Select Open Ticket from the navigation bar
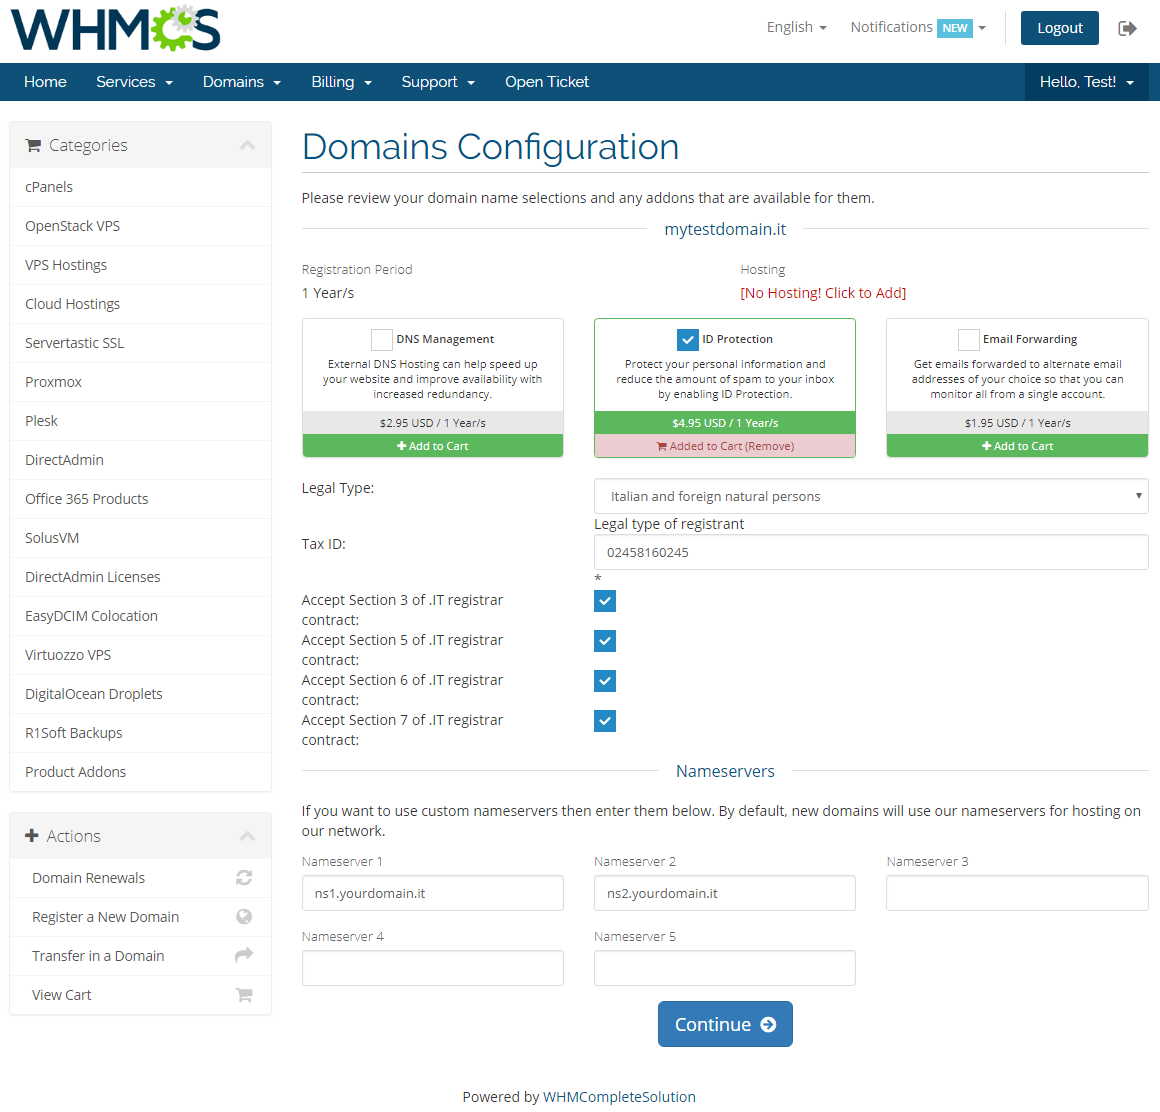The width and height of the screenshot is (1160, 1112). tap(547, 82)
